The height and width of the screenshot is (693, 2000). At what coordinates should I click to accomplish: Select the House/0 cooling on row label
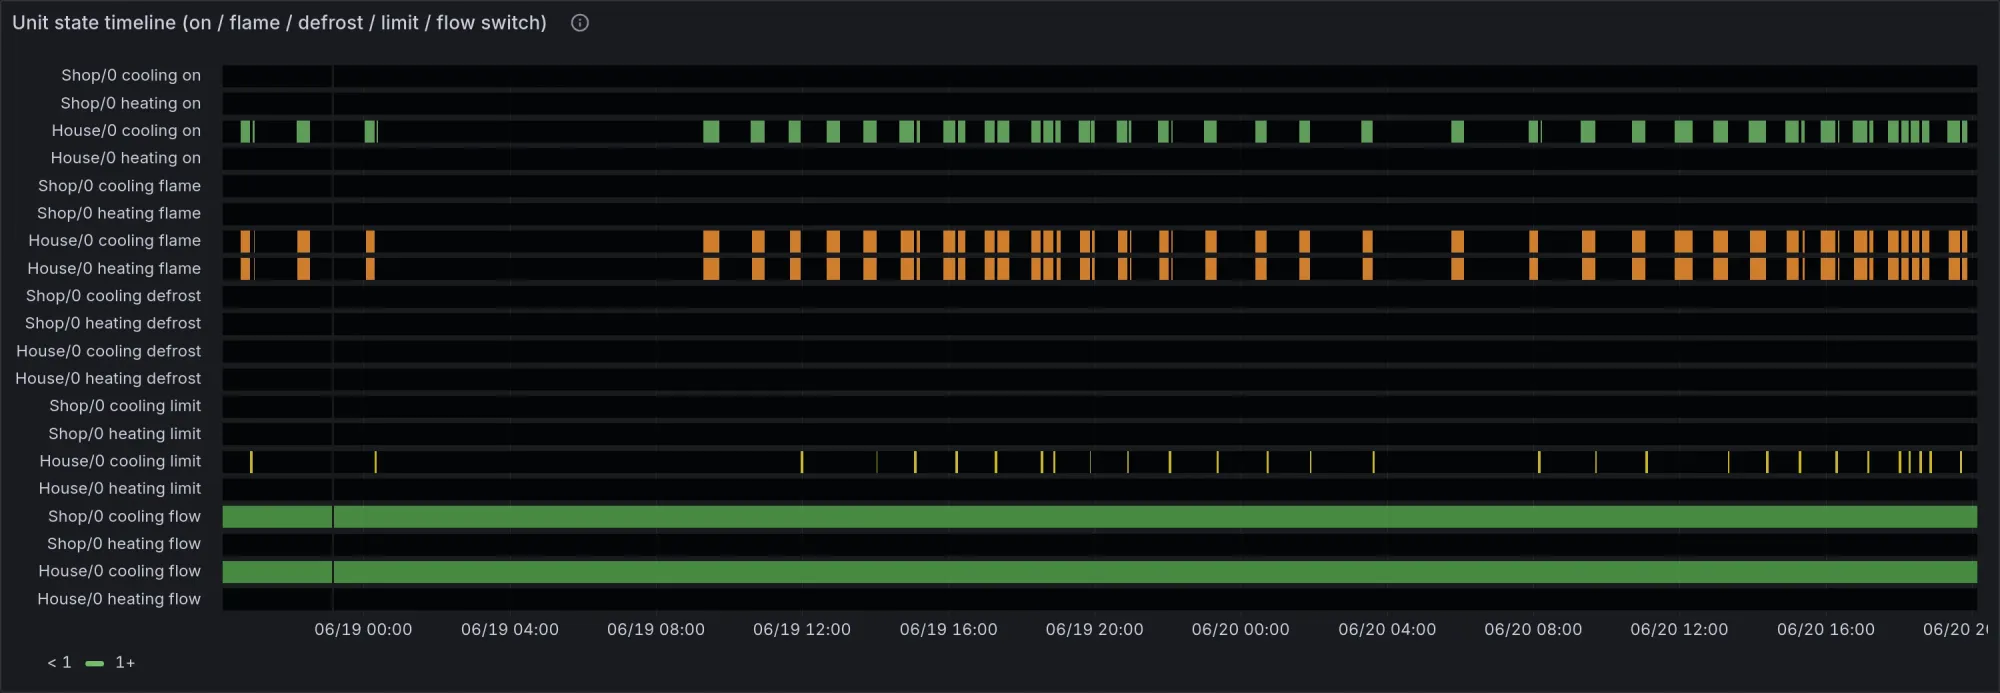[126, 130]
